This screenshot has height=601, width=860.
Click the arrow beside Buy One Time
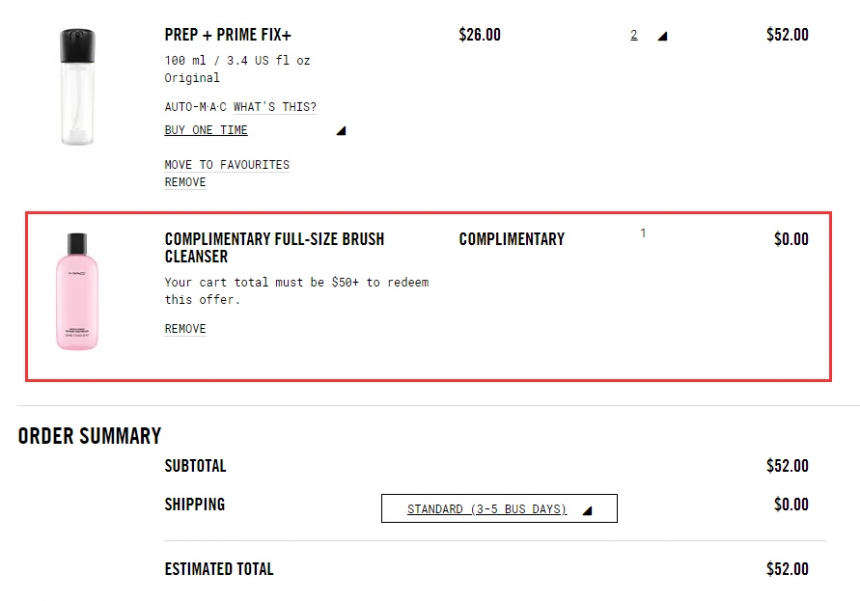pos(341,130)
